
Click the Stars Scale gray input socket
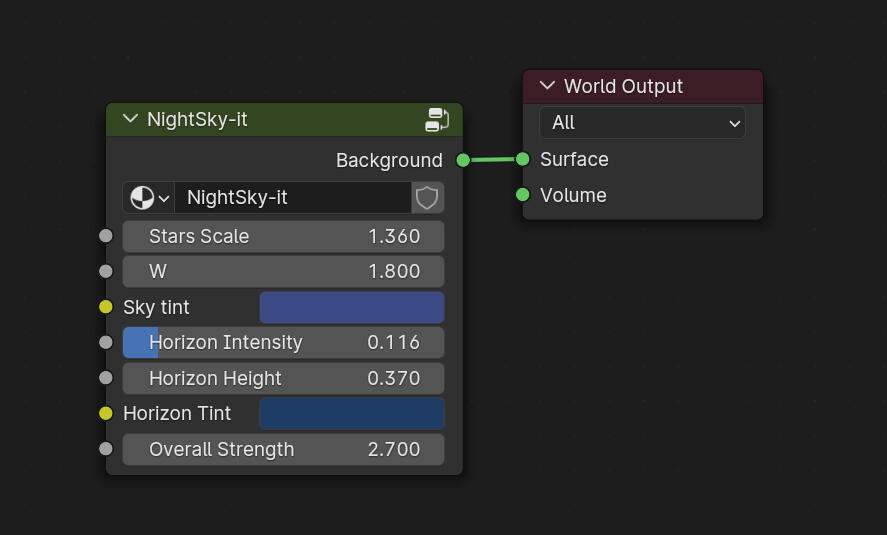tap(106, 236)
